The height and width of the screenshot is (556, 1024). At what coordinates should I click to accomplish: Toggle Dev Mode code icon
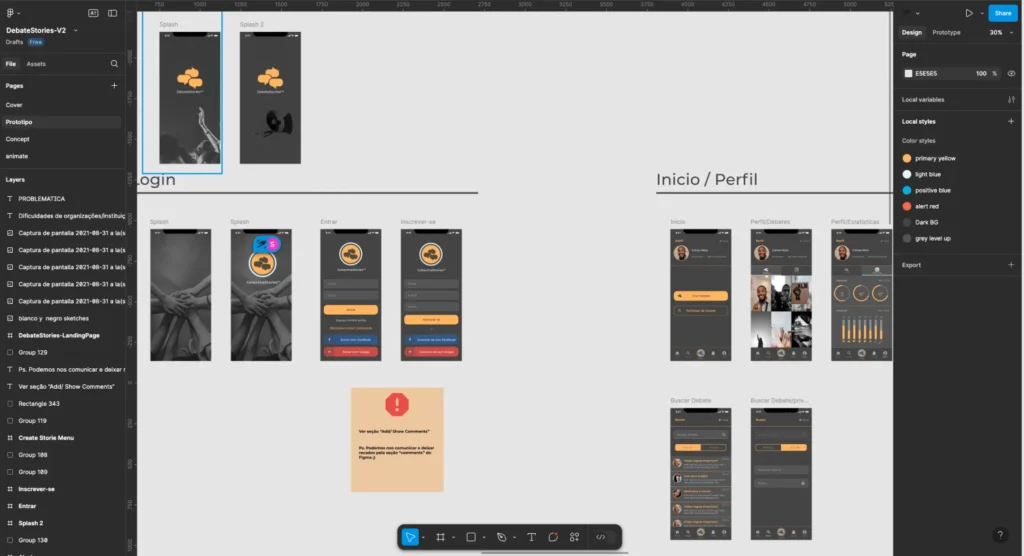pos(601,537)
